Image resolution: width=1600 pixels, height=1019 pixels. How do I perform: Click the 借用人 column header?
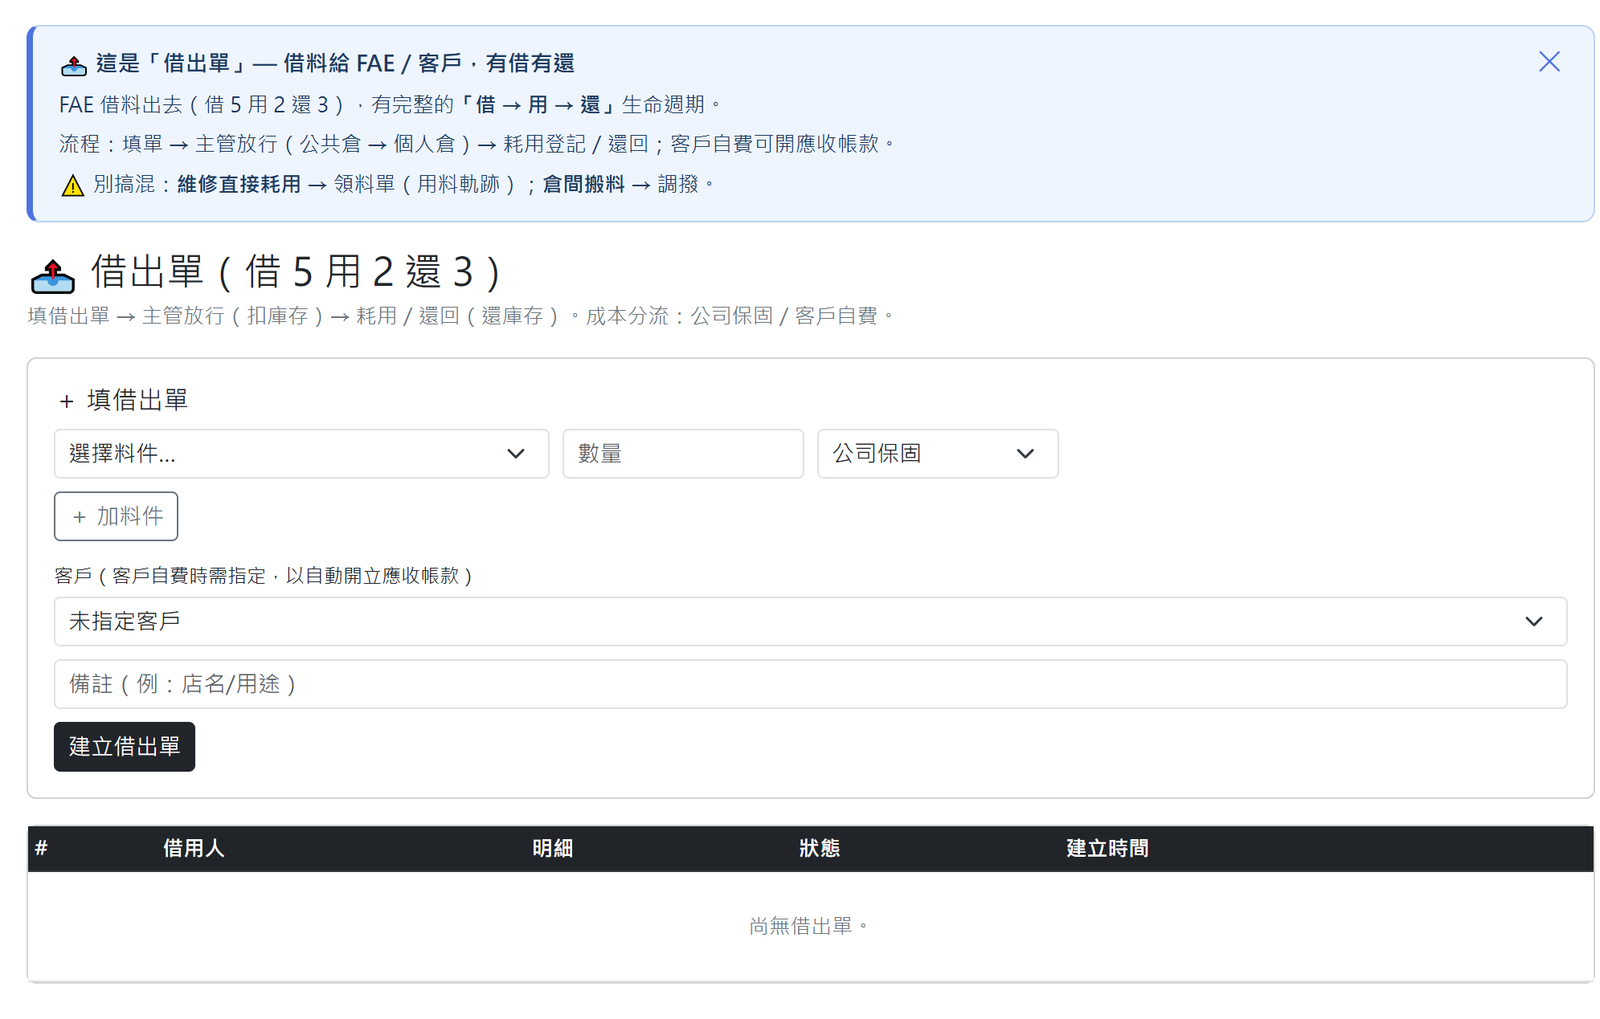click(194, 849)
